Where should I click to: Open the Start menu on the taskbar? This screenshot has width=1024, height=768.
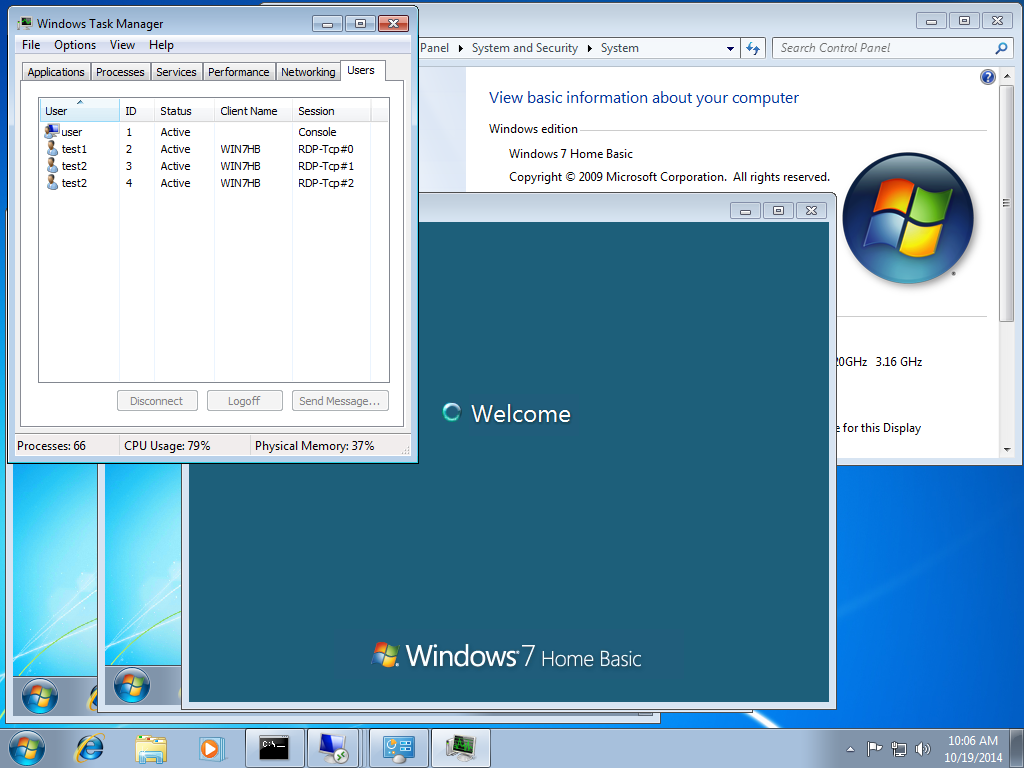(27, 748)
